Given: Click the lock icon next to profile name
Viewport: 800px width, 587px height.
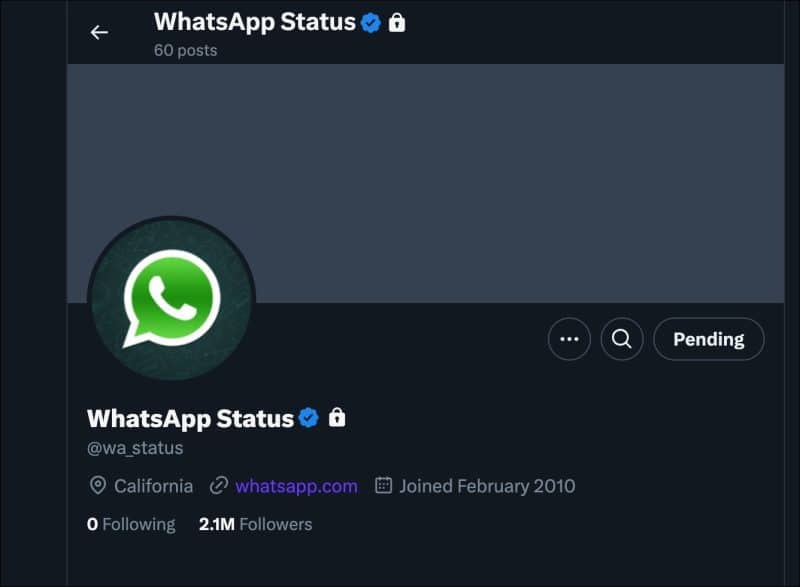Looking at the screenshot, I should 339,418.
